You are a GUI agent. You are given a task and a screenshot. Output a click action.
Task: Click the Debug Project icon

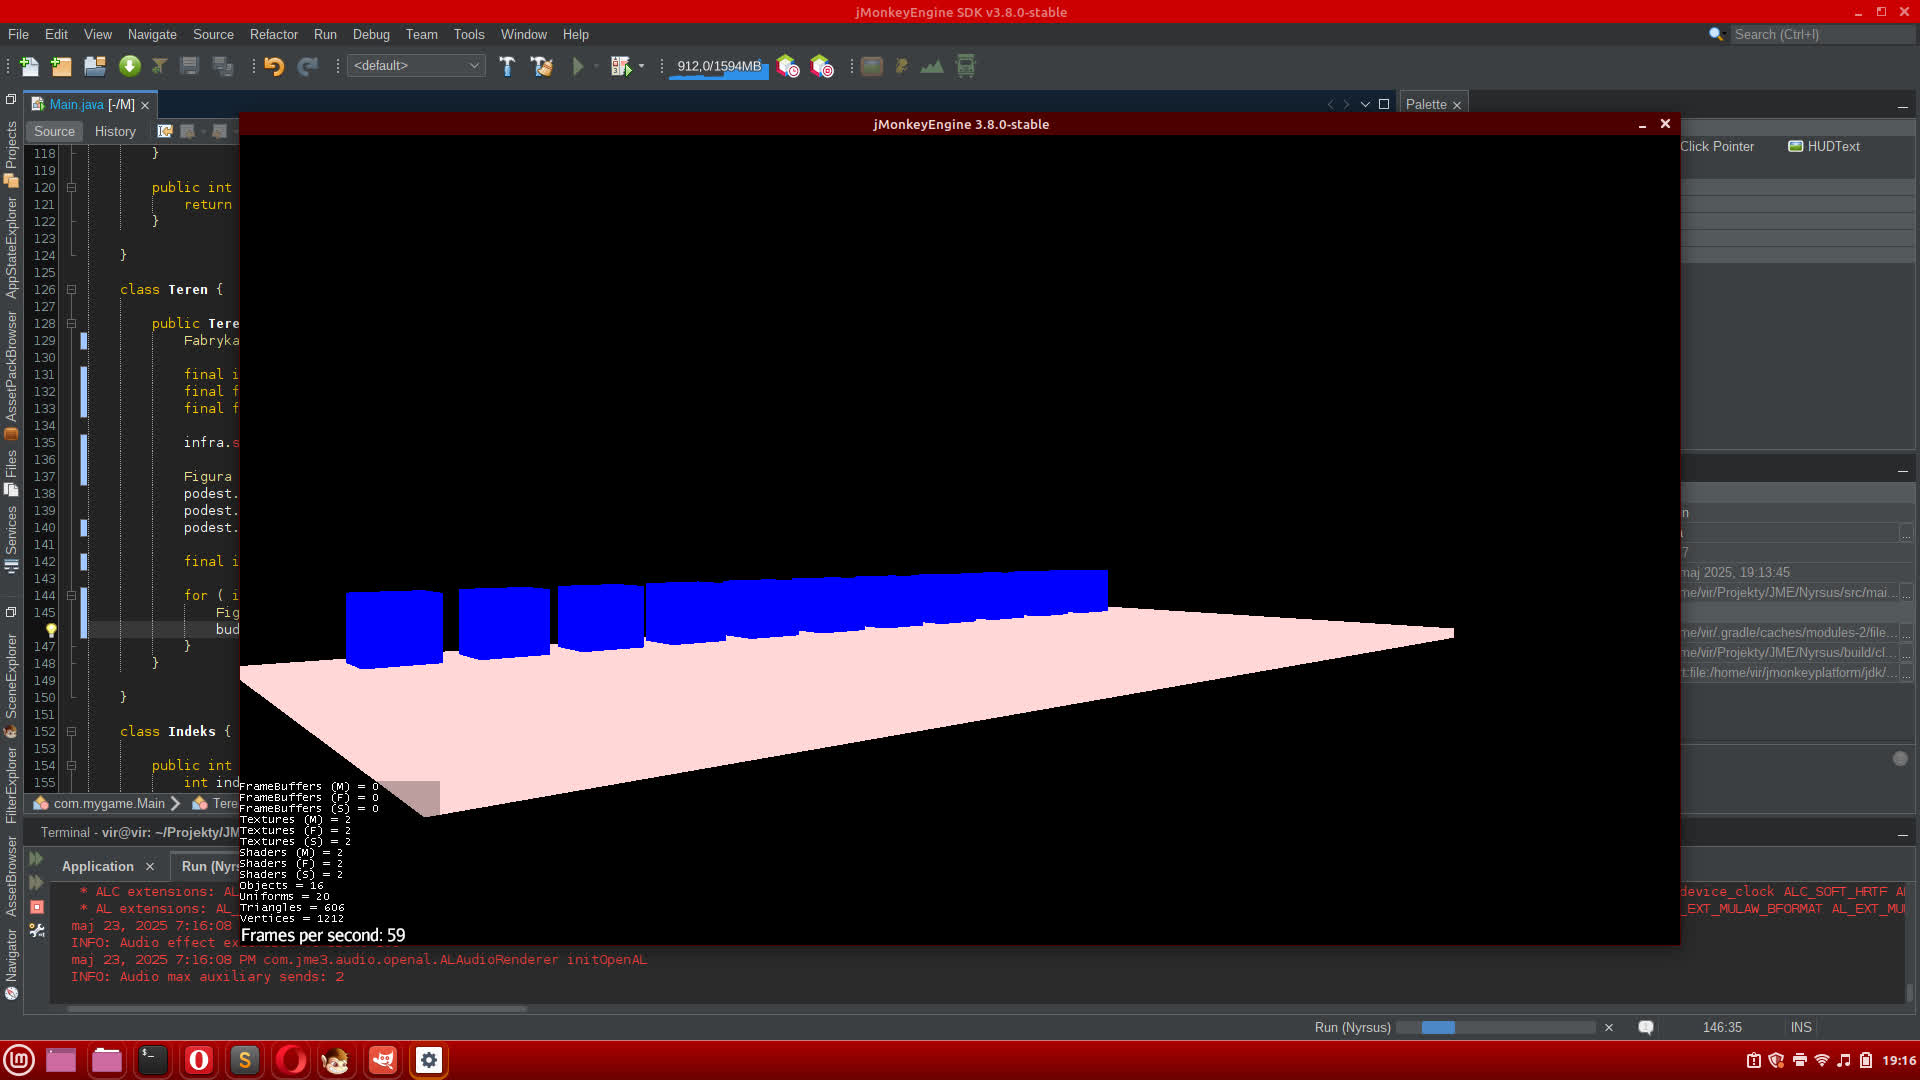tap(621, 66)
